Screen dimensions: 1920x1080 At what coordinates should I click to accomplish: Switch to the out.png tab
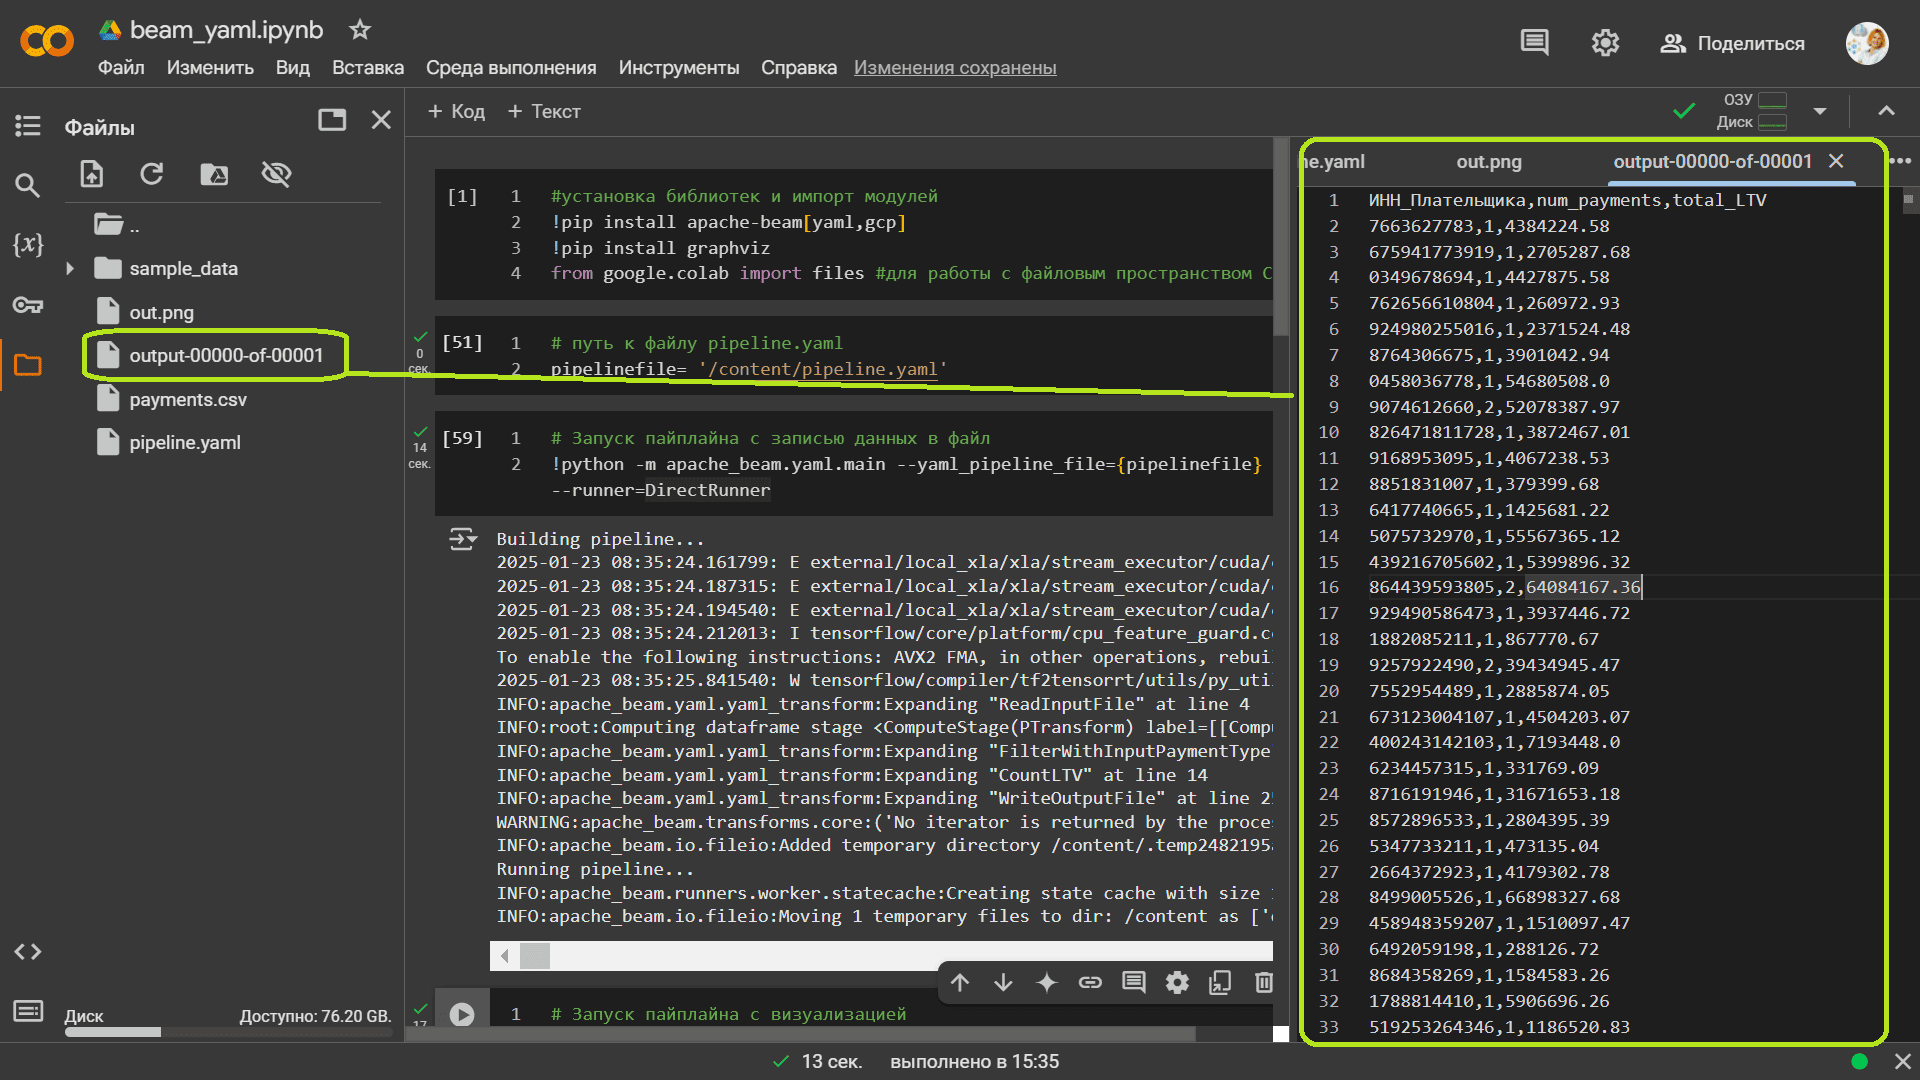pyautogui.click(x=1488, y=162)
